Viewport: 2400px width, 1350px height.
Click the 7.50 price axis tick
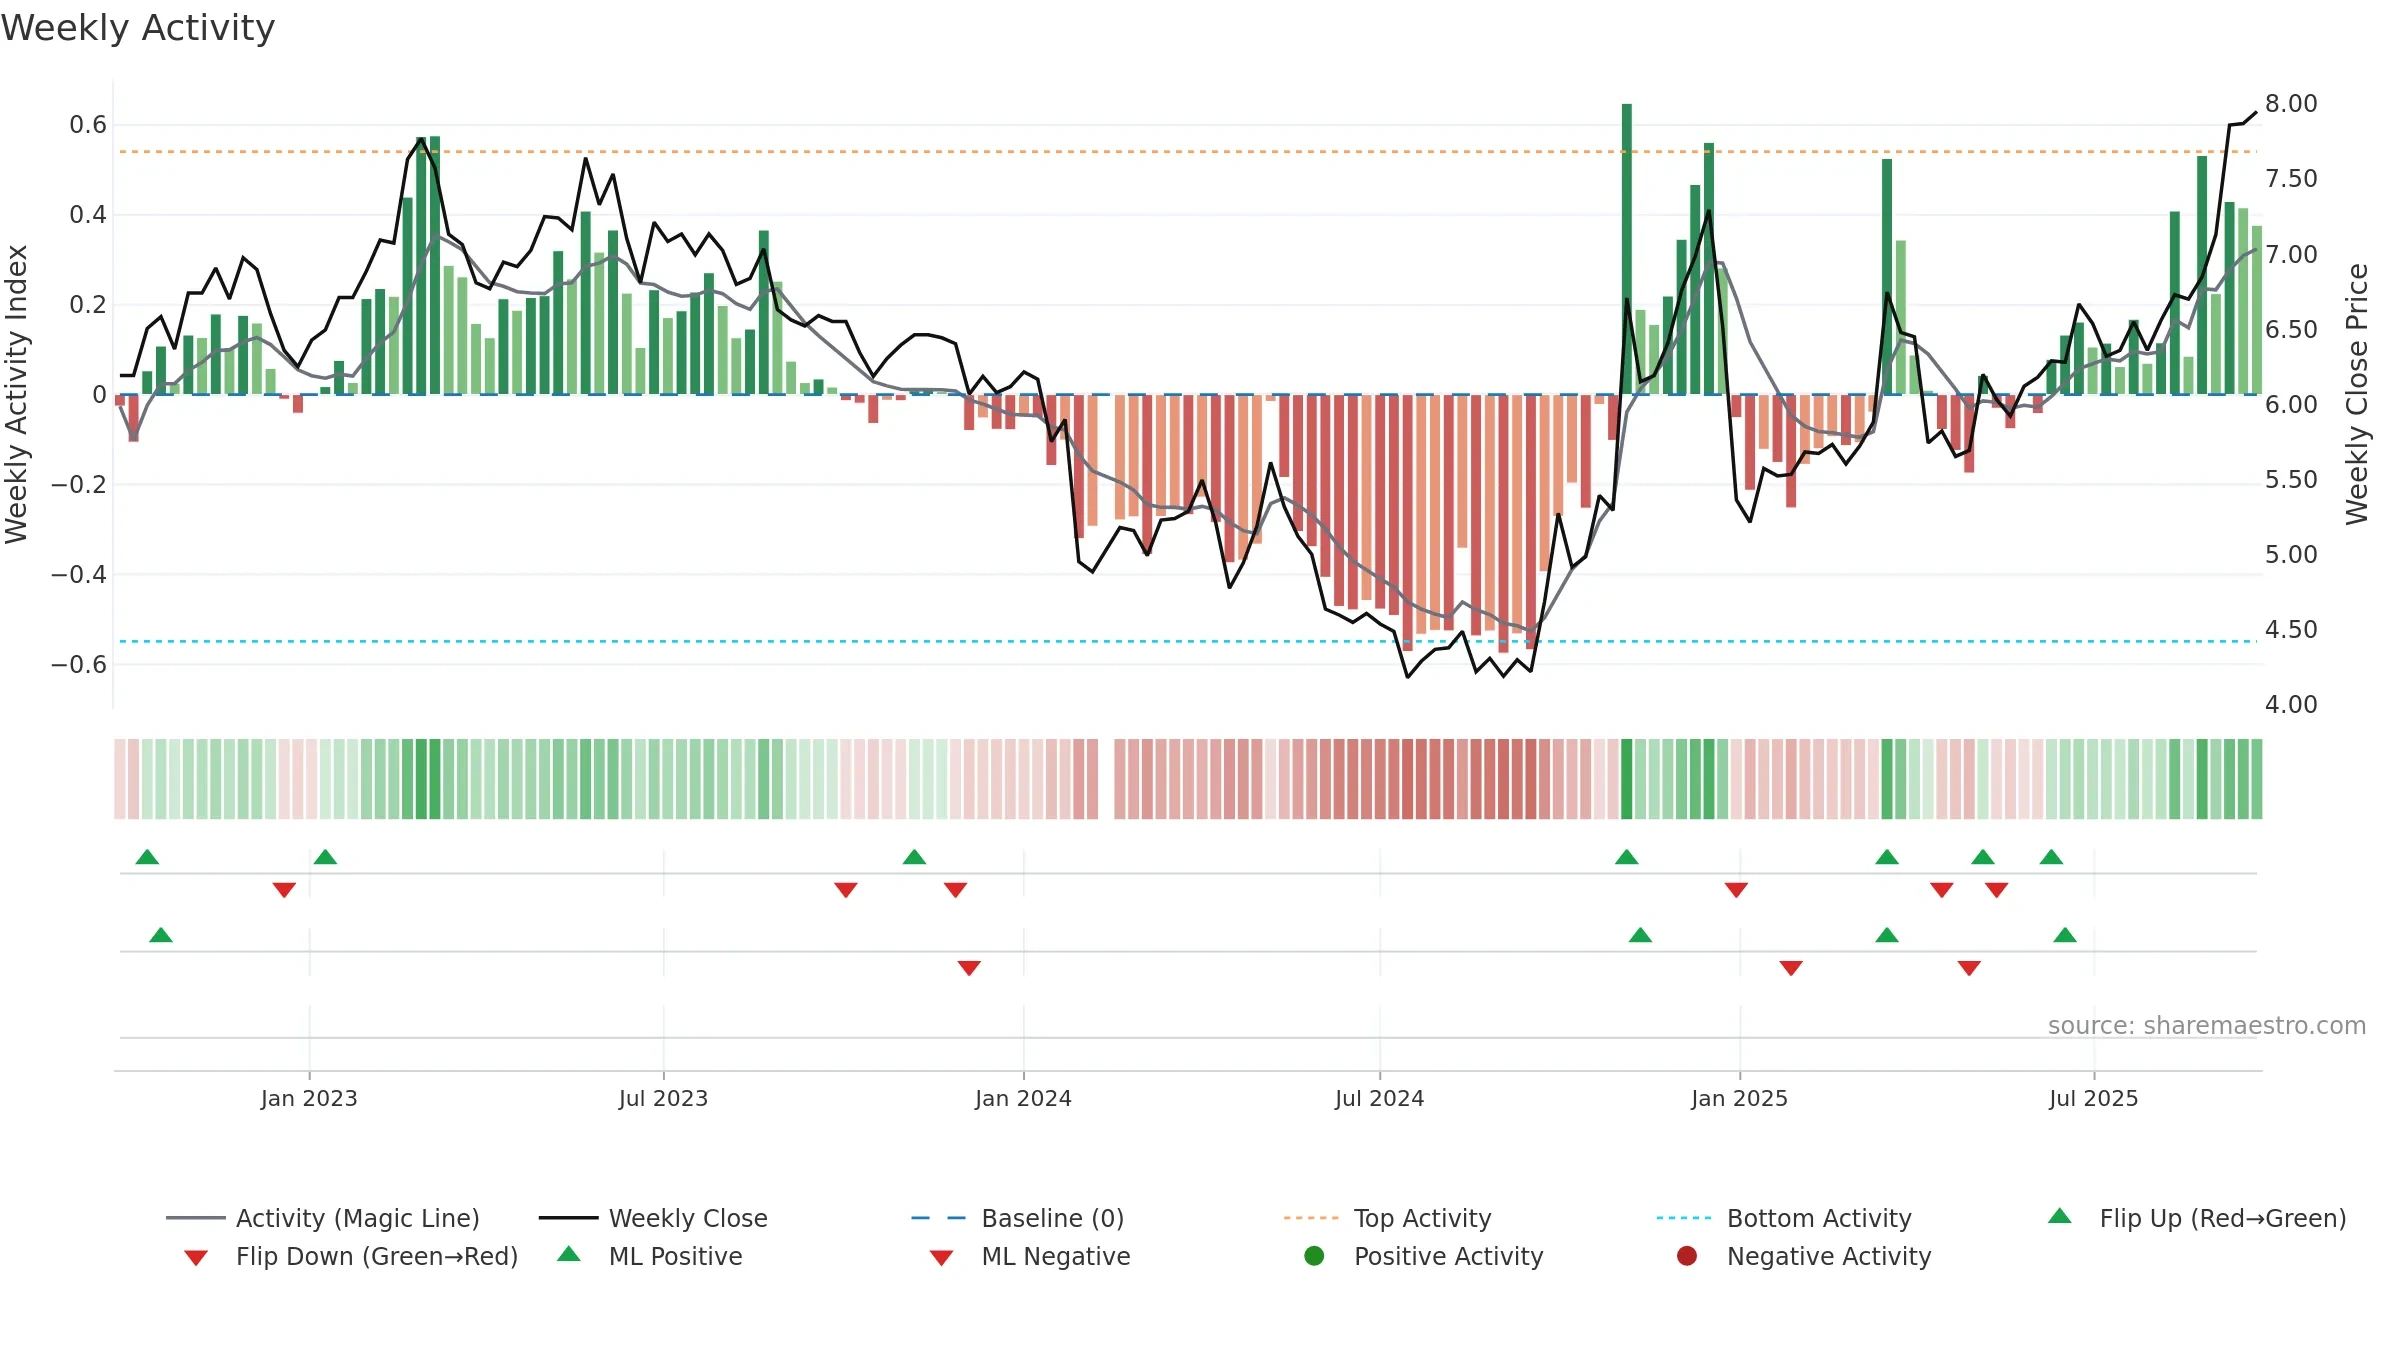pyautogui.click(x=2291, y=179)
